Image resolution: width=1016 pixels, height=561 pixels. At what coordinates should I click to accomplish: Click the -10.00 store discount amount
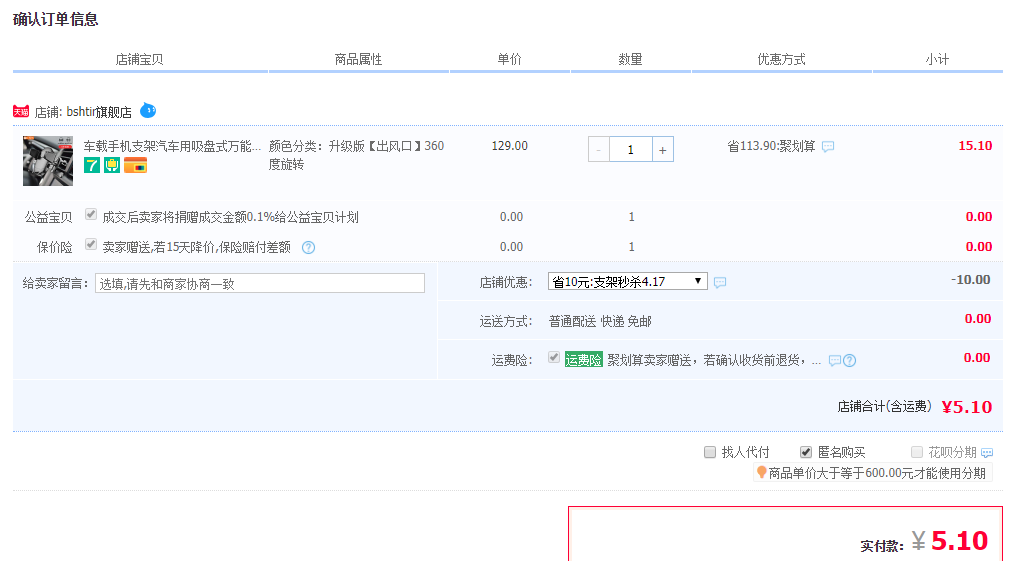971,280
